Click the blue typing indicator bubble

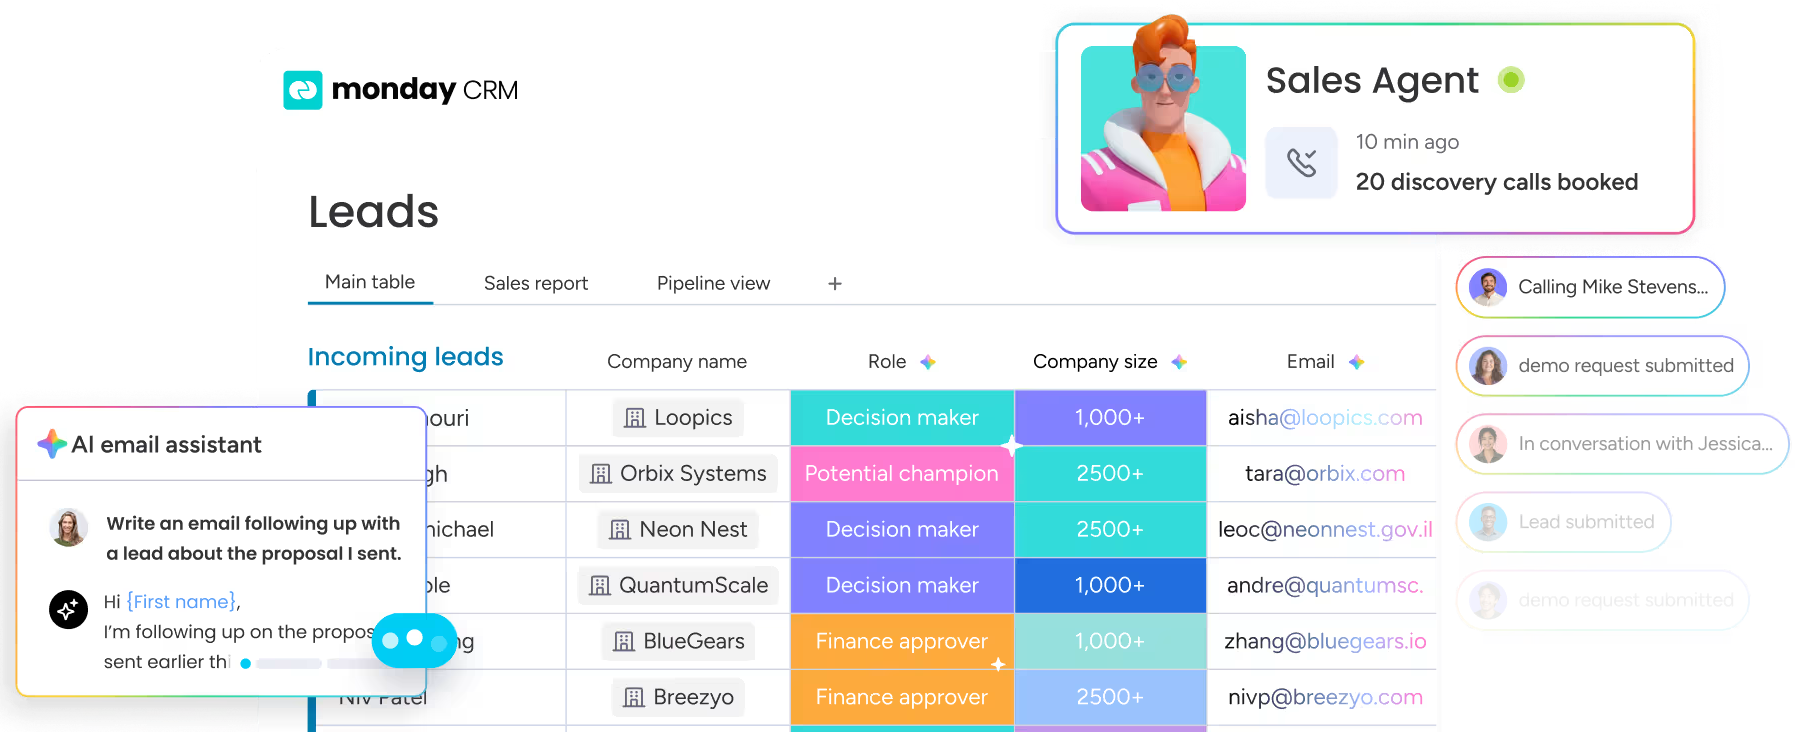click(414, 640)
